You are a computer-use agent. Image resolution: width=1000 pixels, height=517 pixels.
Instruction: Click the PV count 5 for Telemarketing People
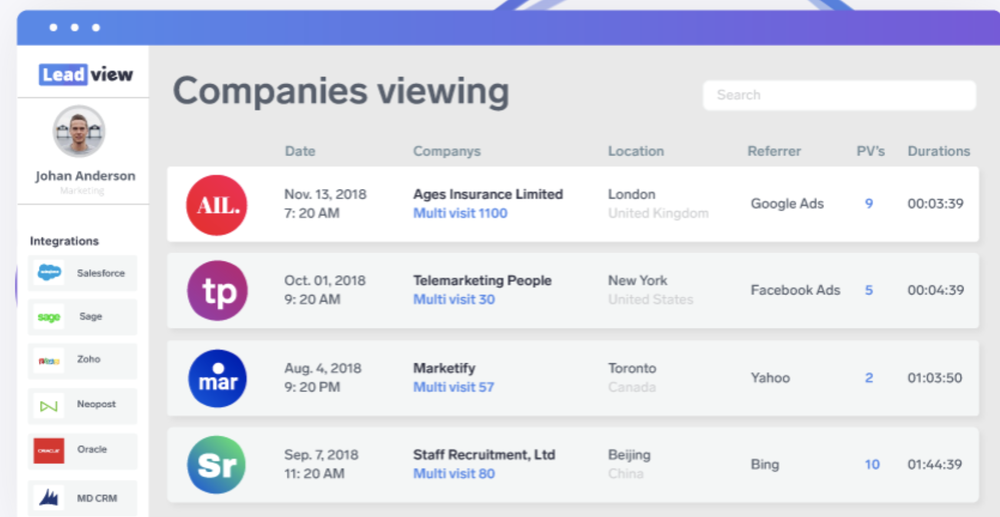click(x=869, y=290)
